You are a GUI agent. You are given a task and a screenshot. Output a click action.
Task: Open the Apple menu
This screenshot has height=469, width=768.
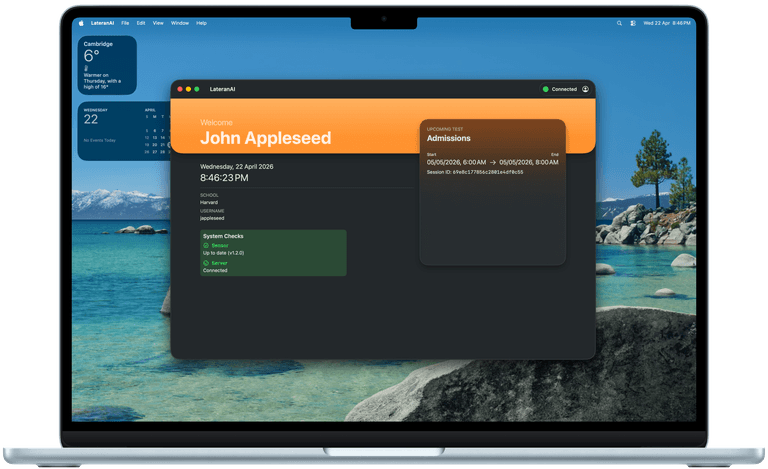[x=81, y=23]
